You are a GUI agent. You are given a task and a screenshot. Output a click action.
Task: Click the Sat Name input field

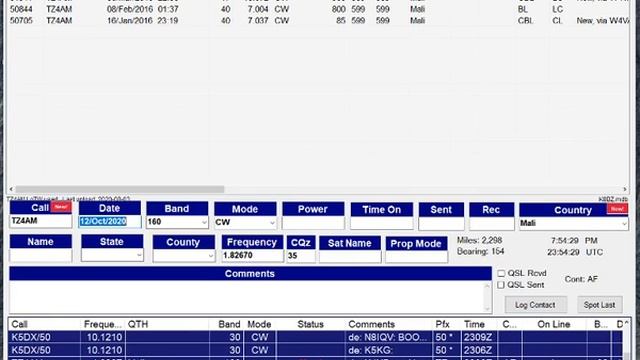click(x=350, y=256)
